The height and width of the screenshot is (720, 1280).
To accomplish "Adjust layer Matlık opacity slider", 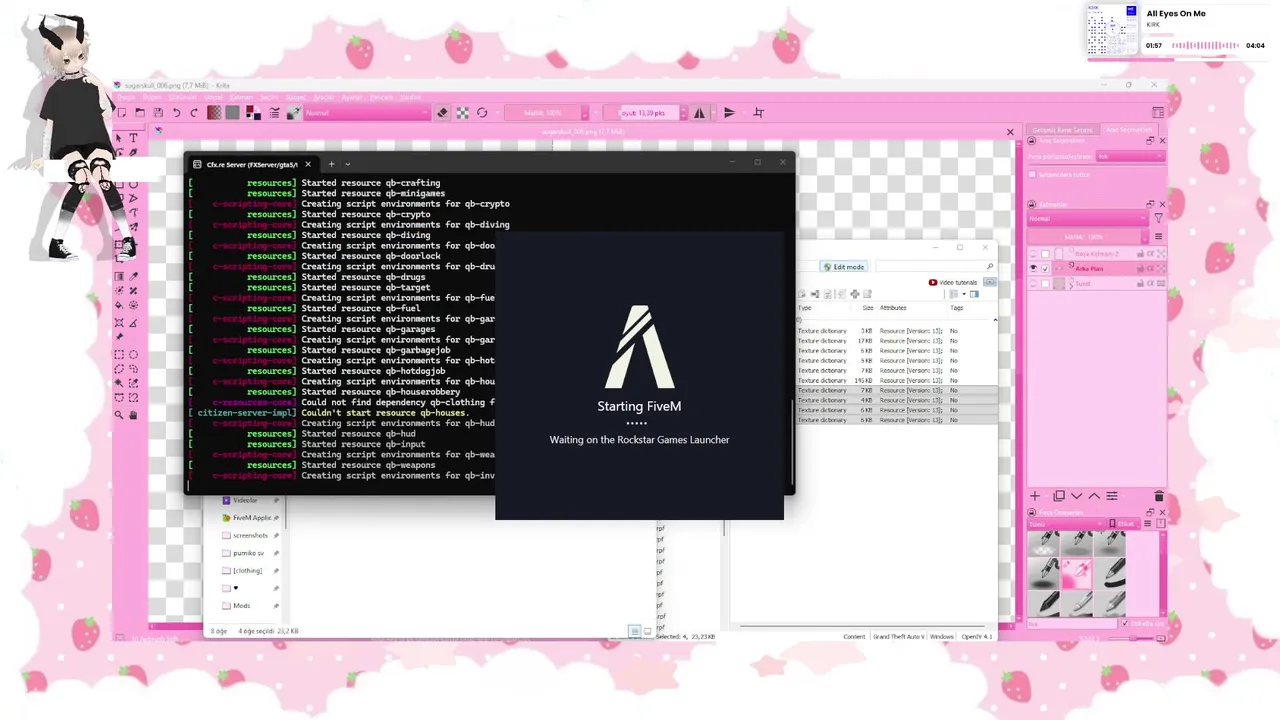I will click(1084, 237).
